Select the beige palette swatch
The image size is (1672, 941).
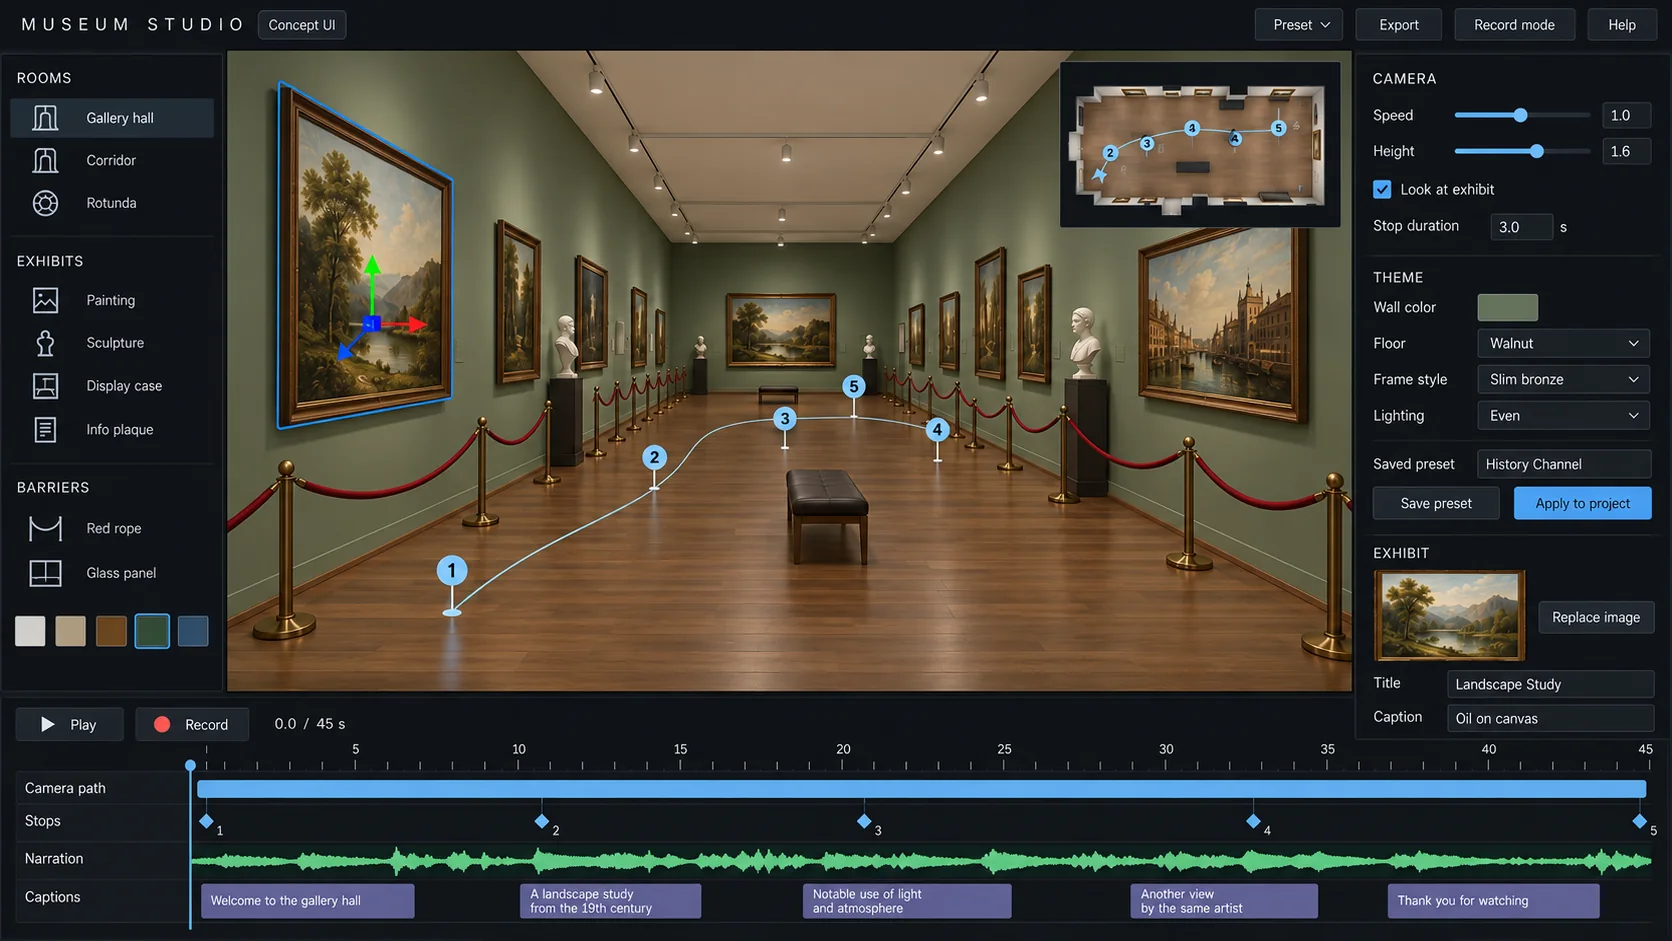click(70, 631)
